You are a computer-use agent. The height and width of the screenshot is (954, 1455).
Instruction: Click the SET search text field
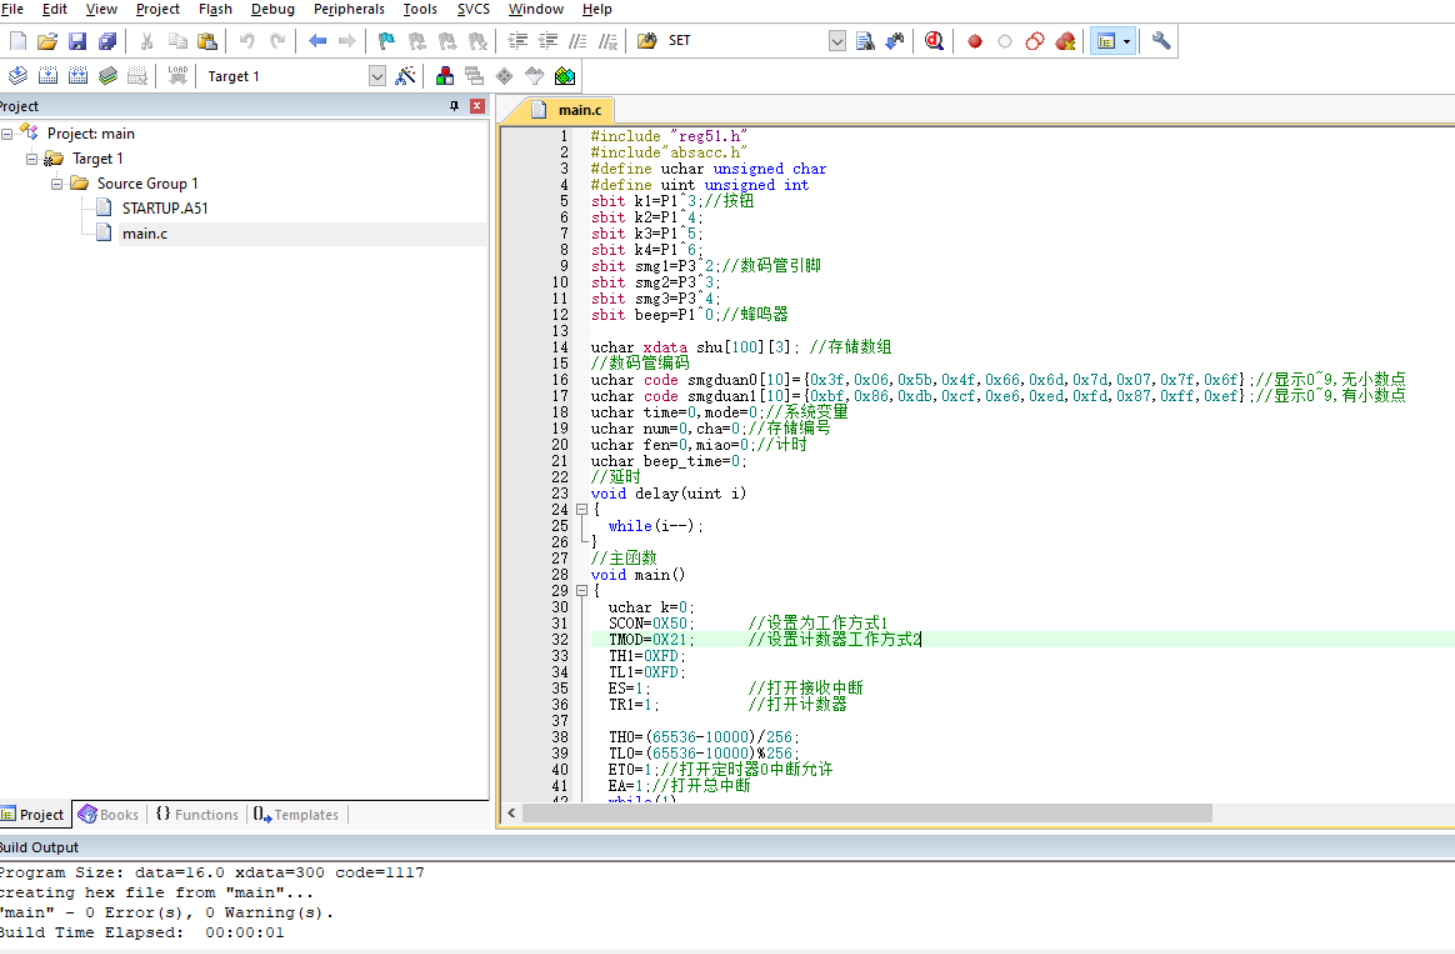(x=746, y=41)
